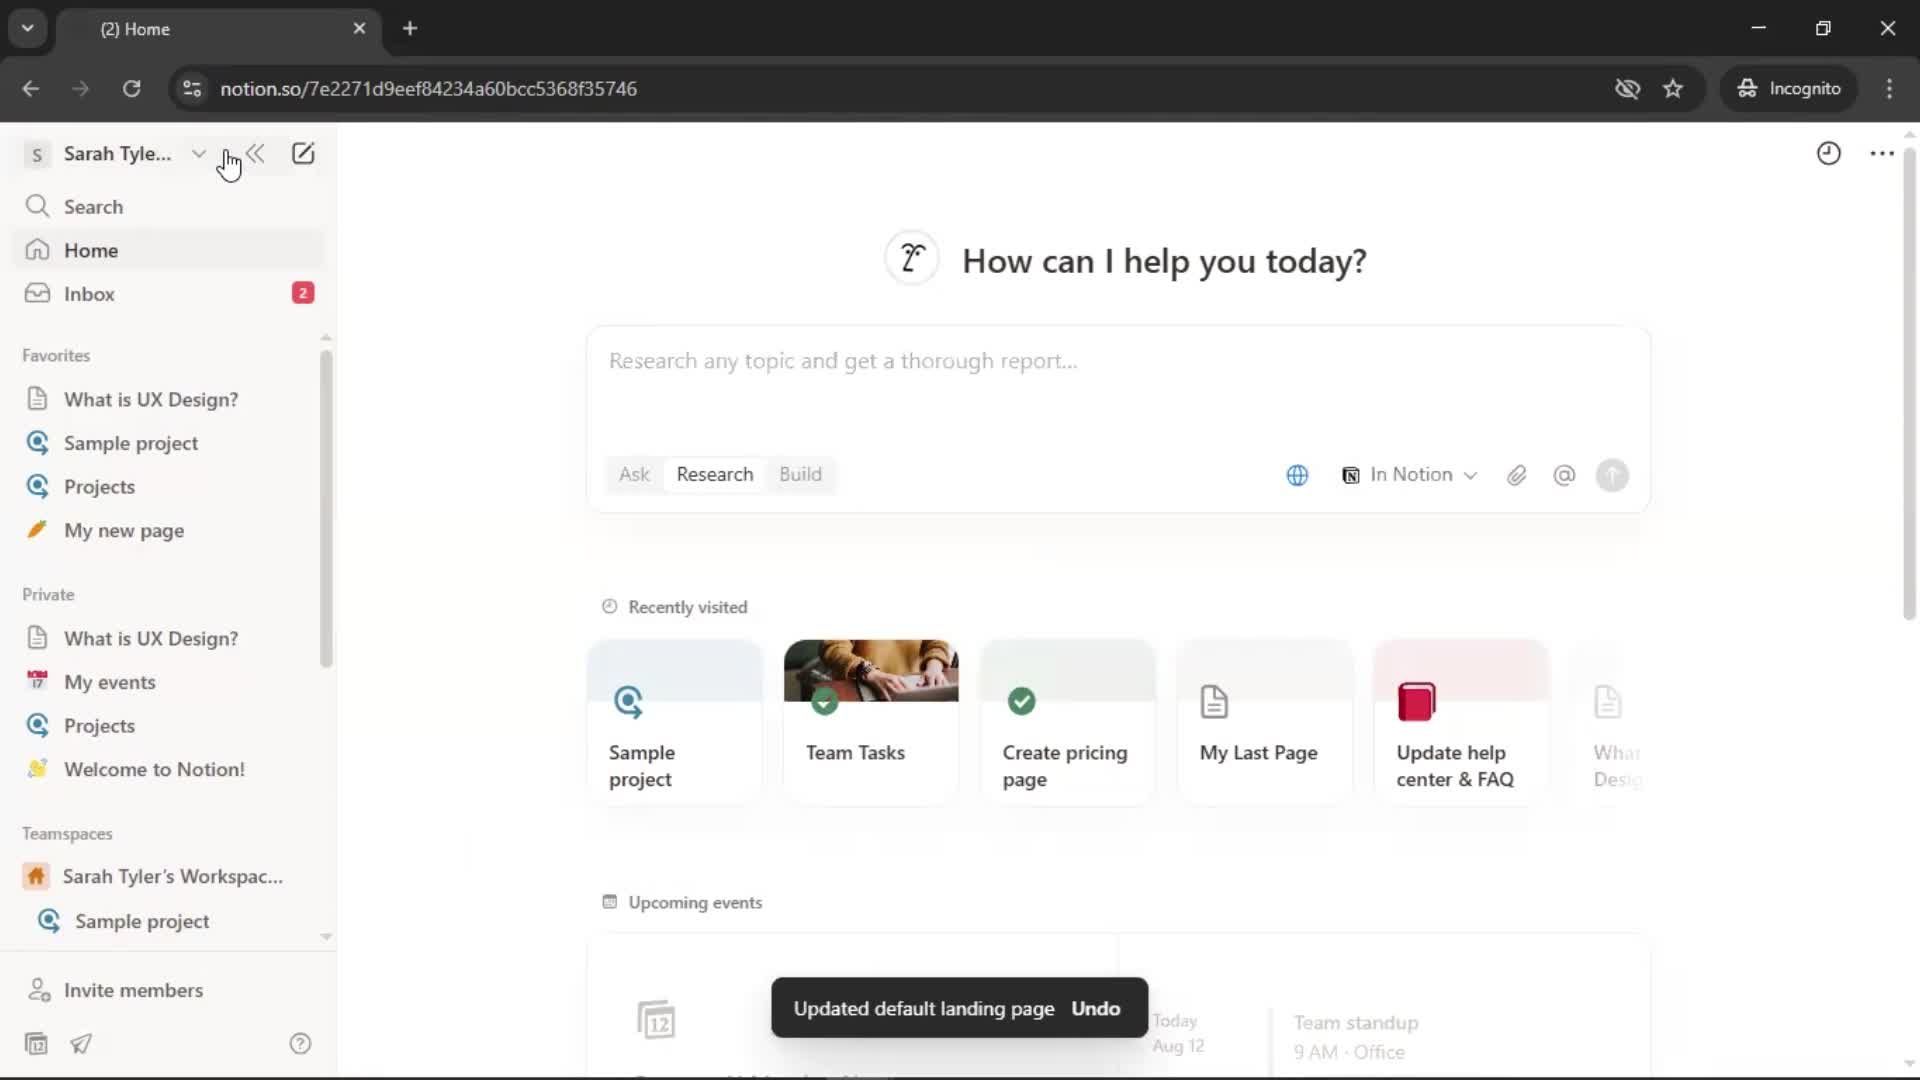Click the @ mention icon
Screen dimensions: 1920x1080
point(1565,476)
